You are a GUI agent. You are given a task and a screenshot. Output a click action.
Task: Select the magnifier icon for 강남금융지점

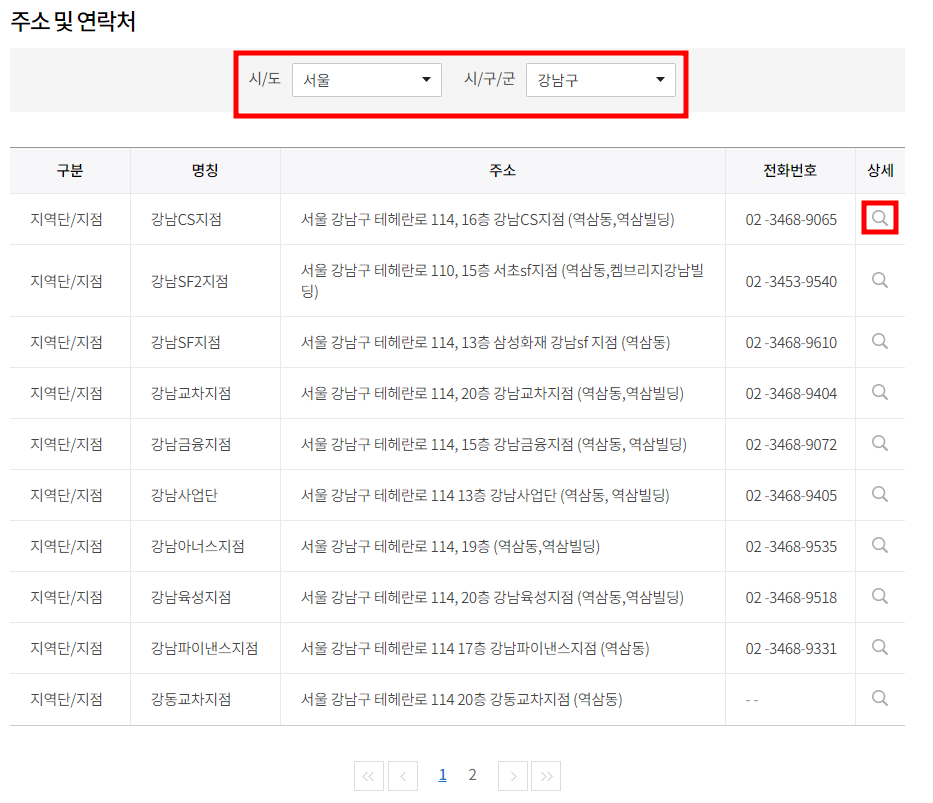click(x=879, y=443)
